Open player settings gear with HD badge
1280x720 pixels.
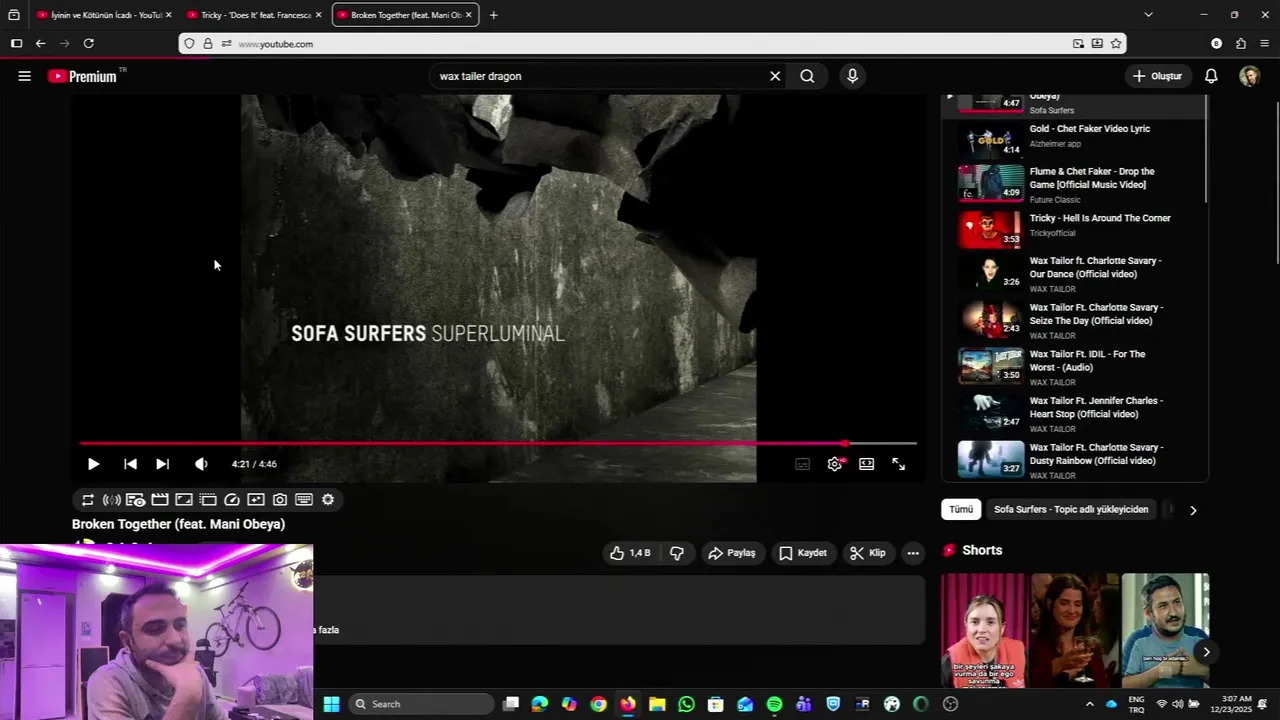click(835, 464)
